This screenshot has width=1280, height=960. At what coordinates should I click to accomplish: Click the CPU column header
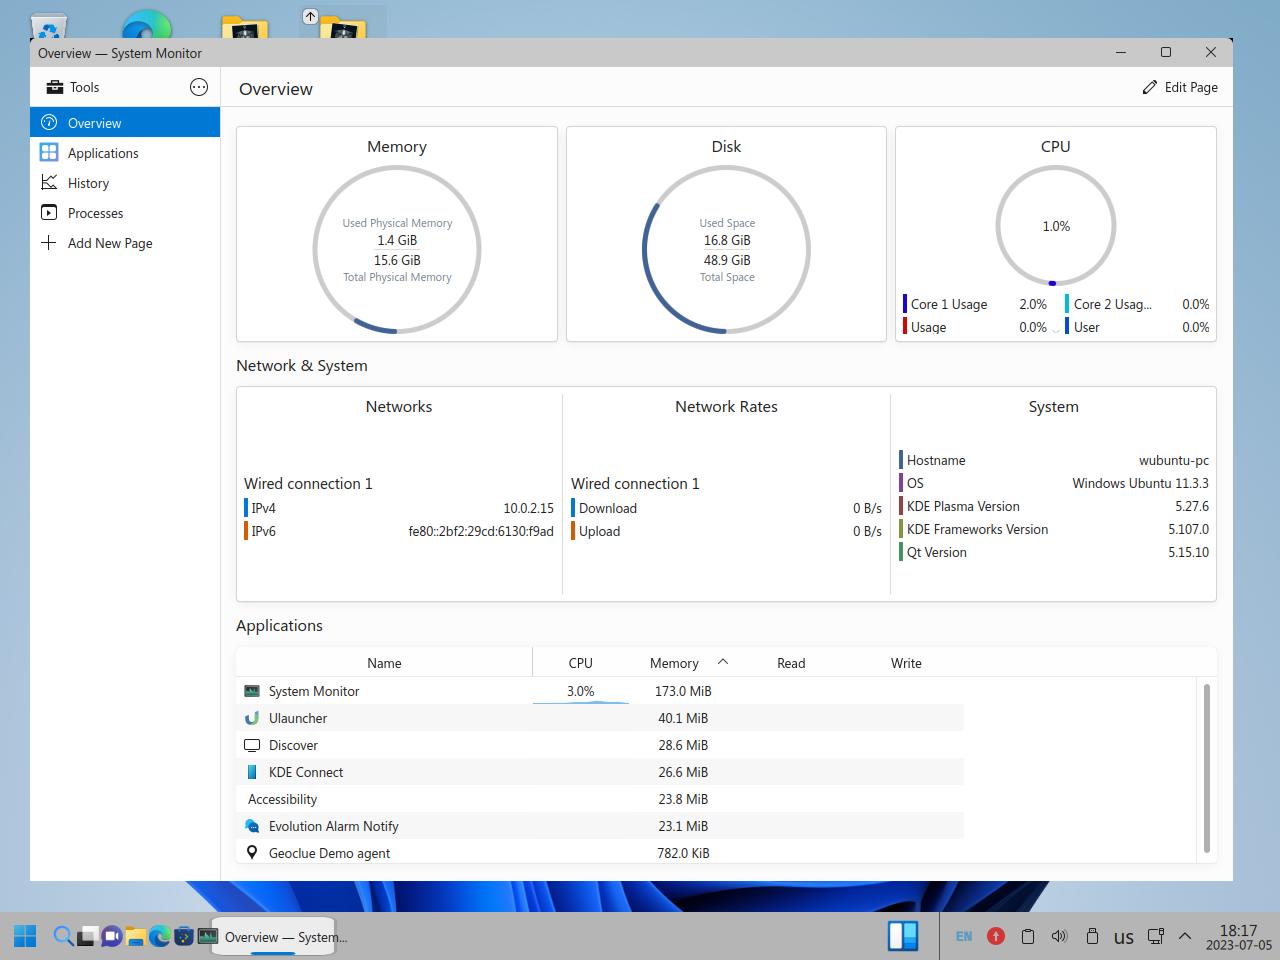coord(580,663)
